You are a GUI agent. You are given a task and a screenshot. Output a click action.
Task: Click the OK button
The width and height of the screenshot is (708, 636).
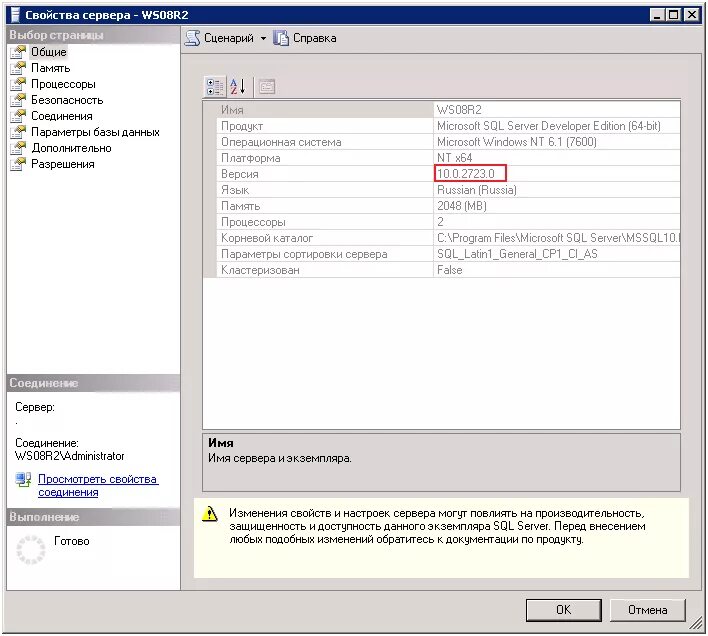coord(563,610)
